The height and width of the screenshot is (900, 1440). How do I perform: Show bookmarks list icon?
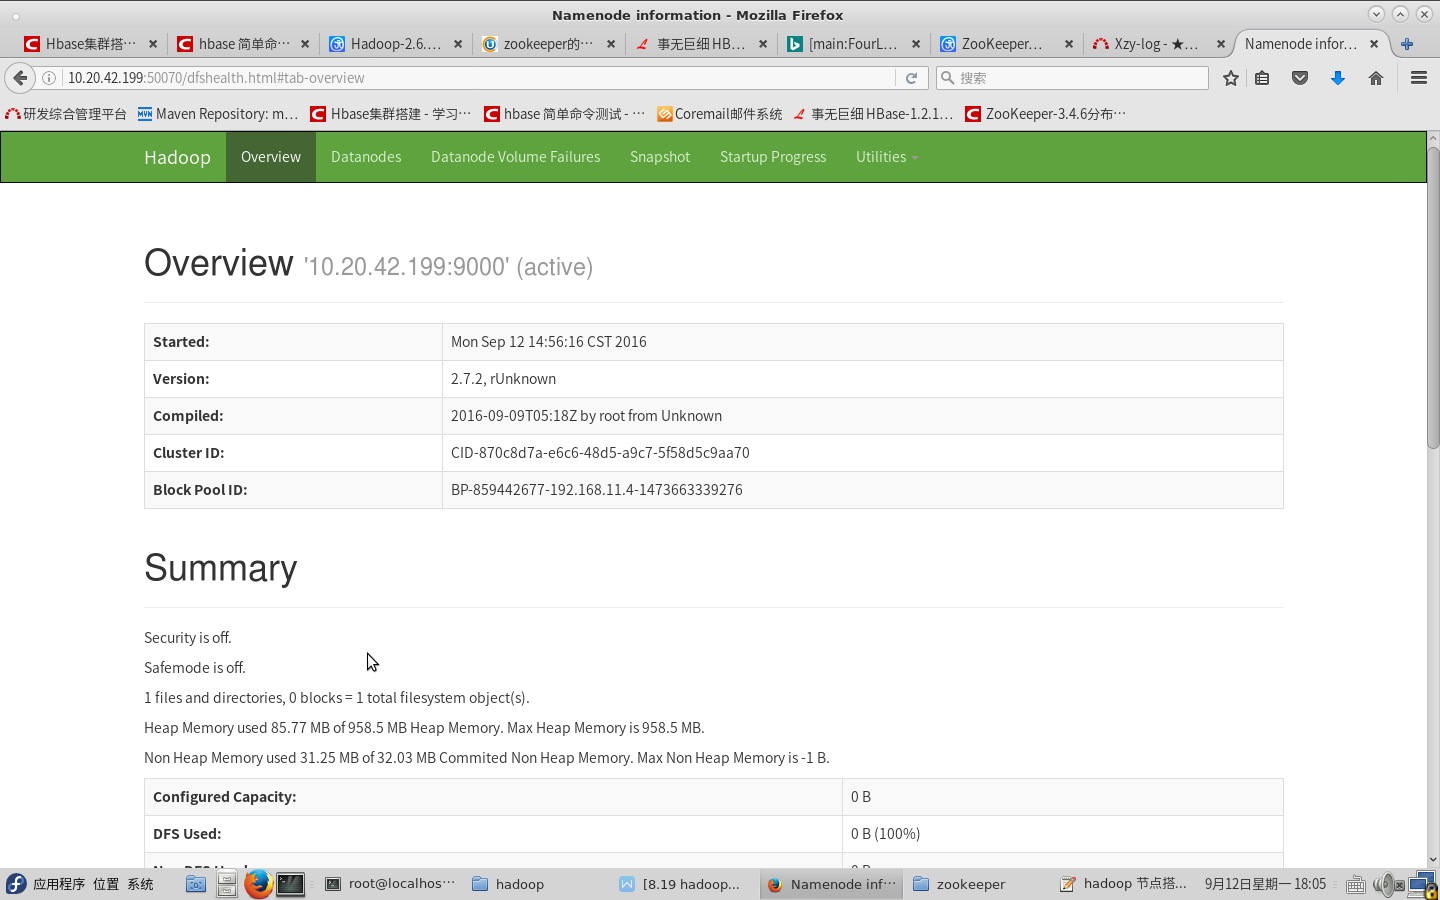pyautogui.click(x=1263, y=78)
